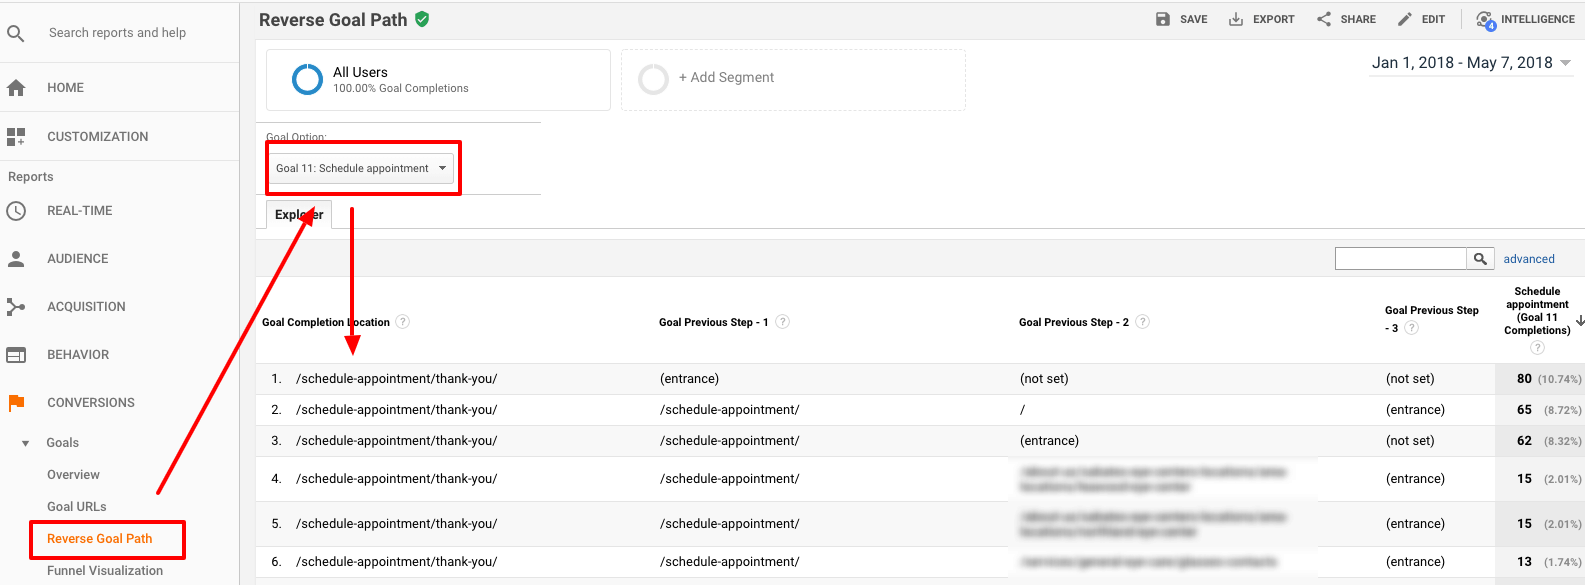Click the Export download icon
This screenshot has width=1585, height=585.
1236,19
